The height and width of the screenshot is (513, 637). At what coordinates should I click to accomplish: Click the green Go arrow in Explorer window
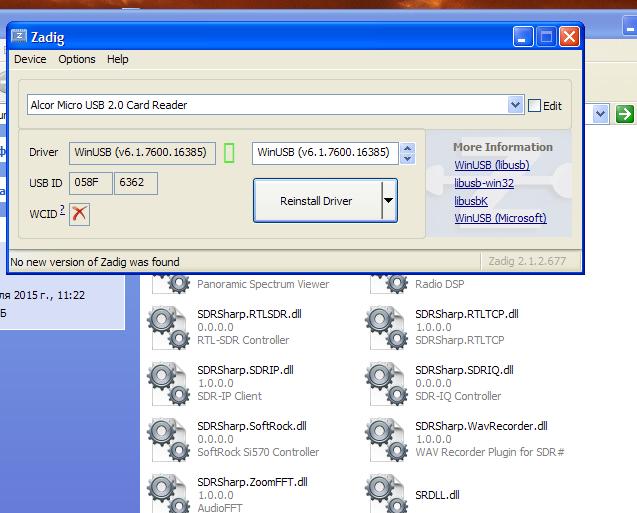pyautogui.click(x=625, y=114)
